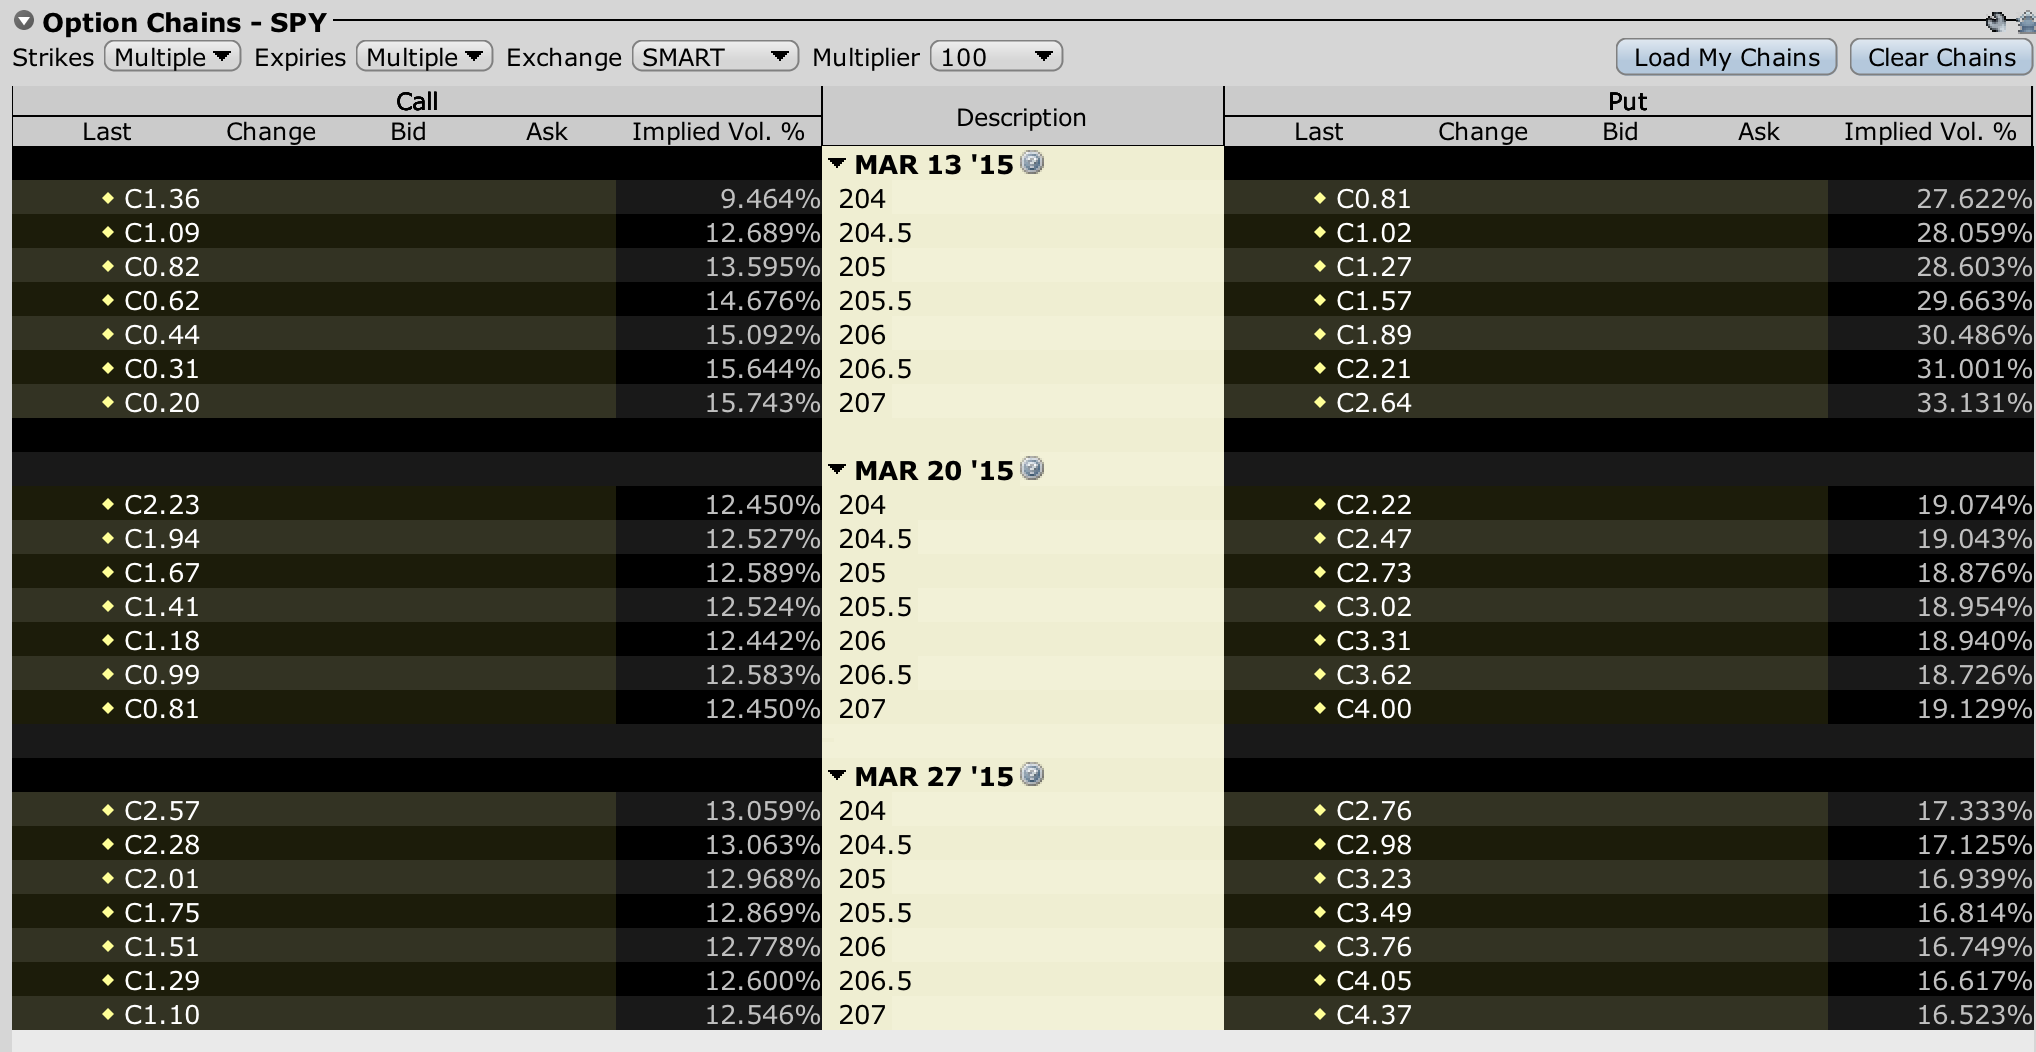Select the 206 strike under MAR 20 '15
This screenshot has width=2036, height=1052.
(x=862, y=641)
